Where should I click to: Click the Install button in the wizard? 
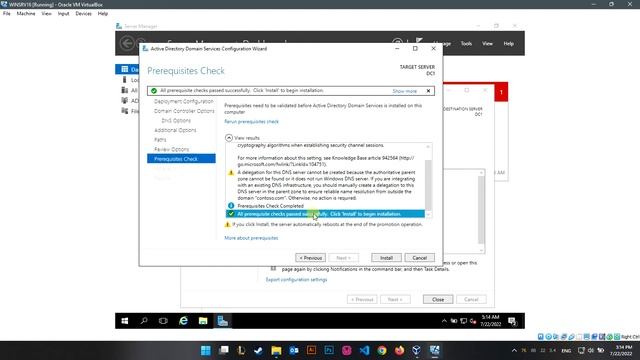click(x=386, y=258)
